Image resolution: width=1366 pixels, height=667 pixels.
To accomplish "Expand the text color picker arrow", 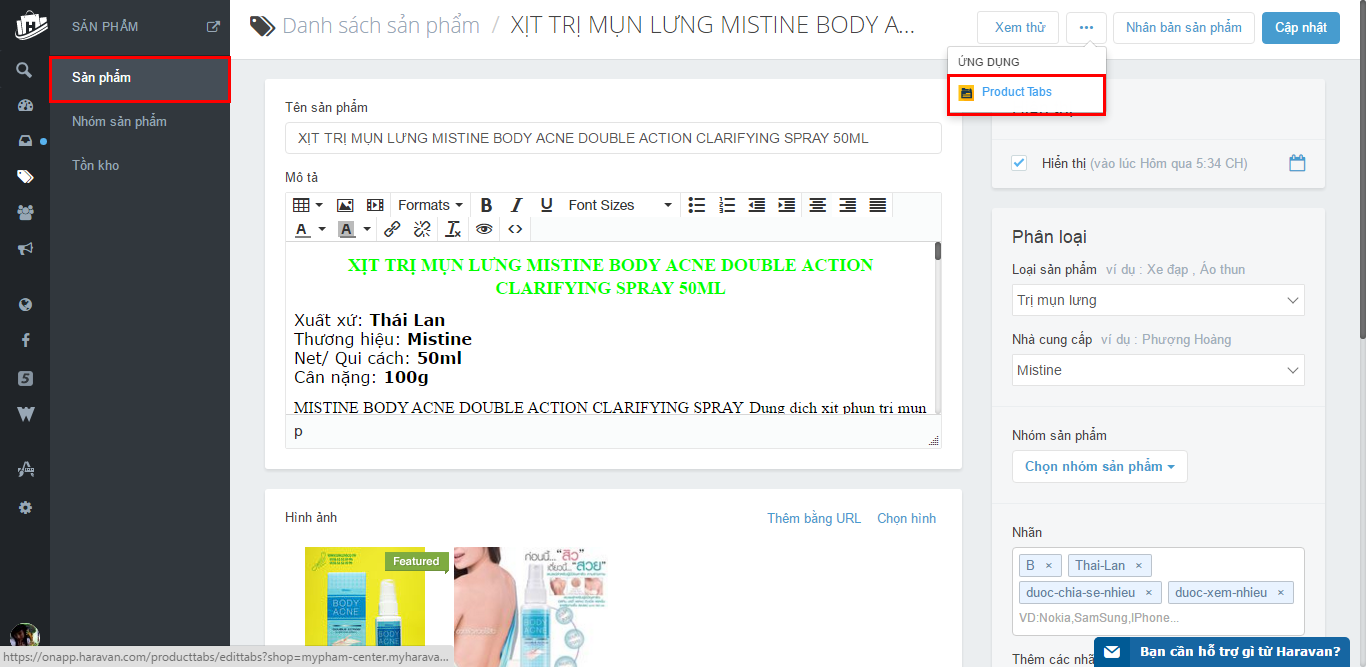I will tap(322, 229).
